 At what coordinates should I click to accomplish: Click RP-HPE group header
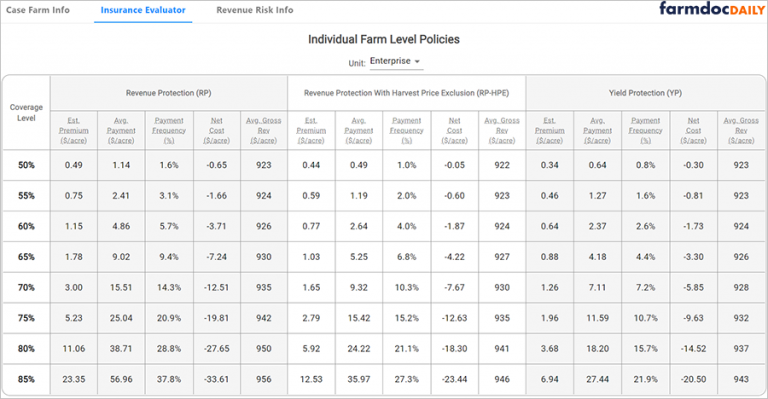[x=407, y=93]
